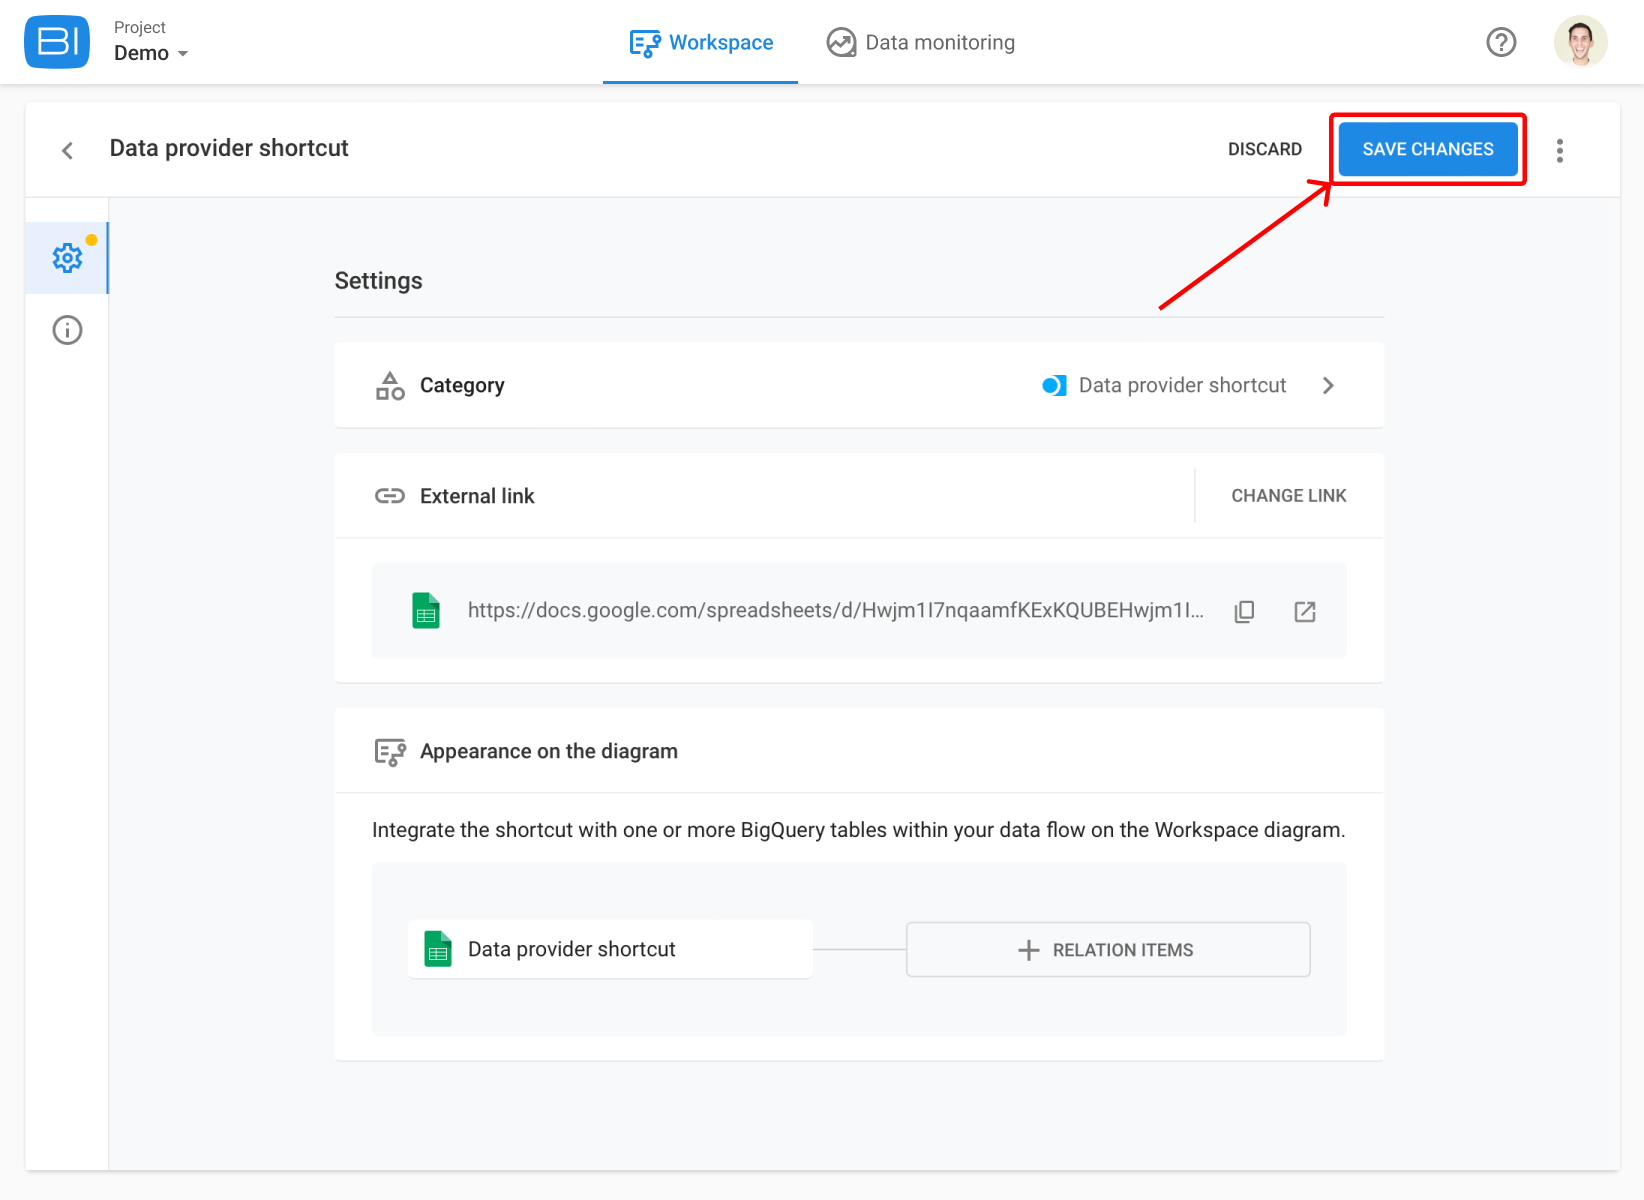Screen dimensions: 1644x1200
Task: Click the External link label
Action: pos(477,496)
